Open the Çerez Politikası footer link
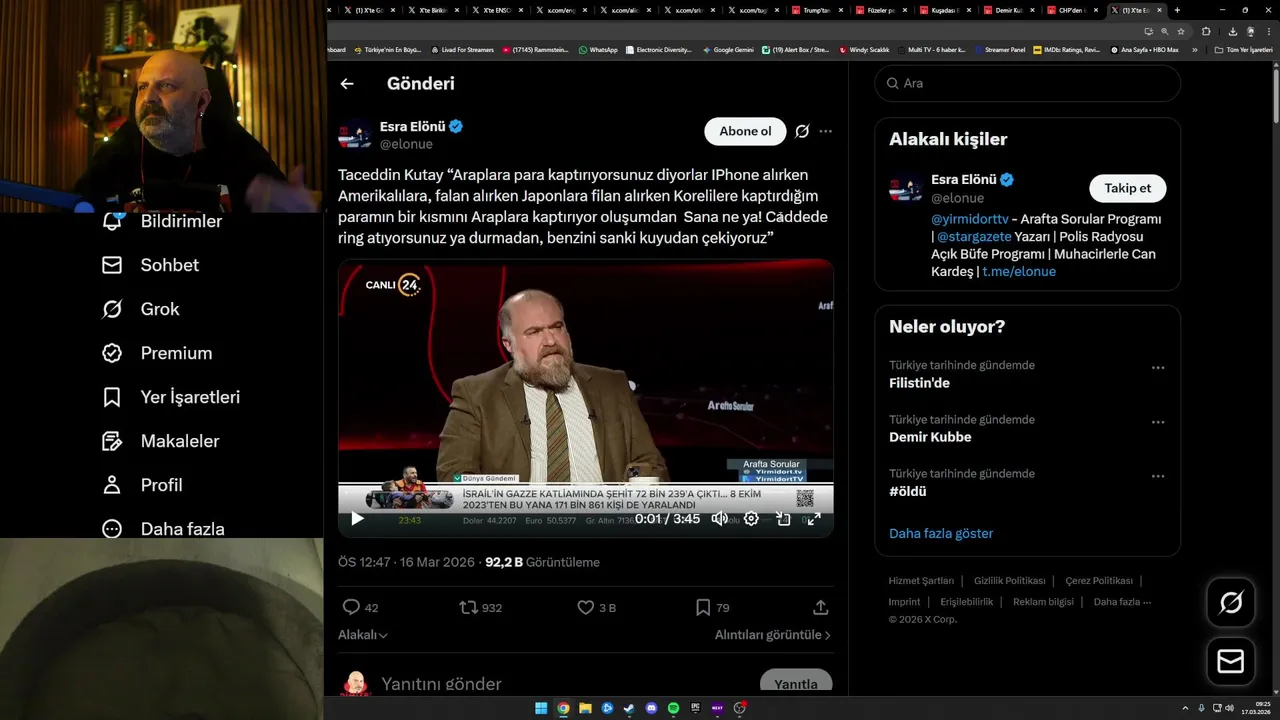This screenshot has height=720, width=1280. [x=1099, y=581]
